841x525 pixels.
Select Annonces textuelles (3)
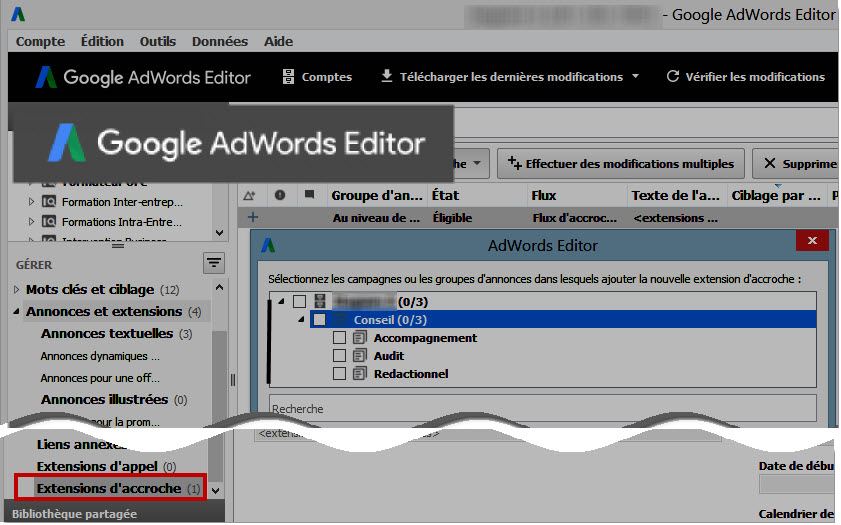point(116,334)
